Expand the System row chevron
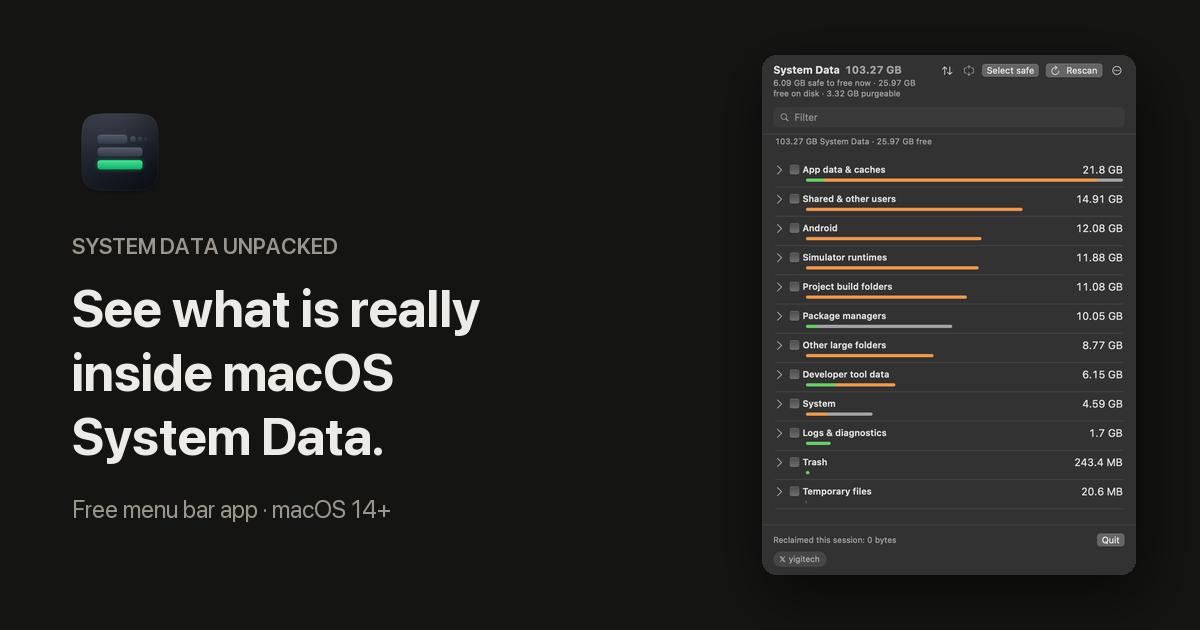The image size is (1200, 630). pyautogui.click(x=779, y=404)
